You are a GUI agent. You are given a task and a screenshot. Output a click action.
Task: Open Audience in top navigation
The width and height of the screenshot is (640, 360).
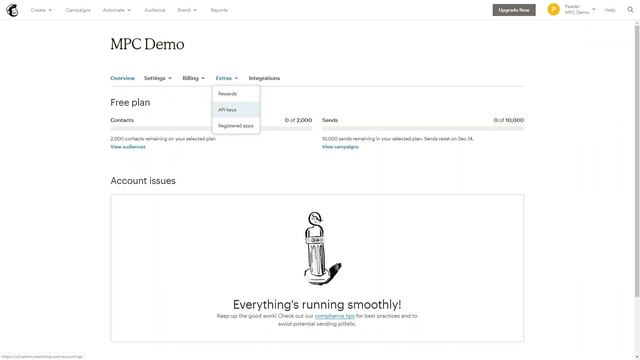point(155,10)
